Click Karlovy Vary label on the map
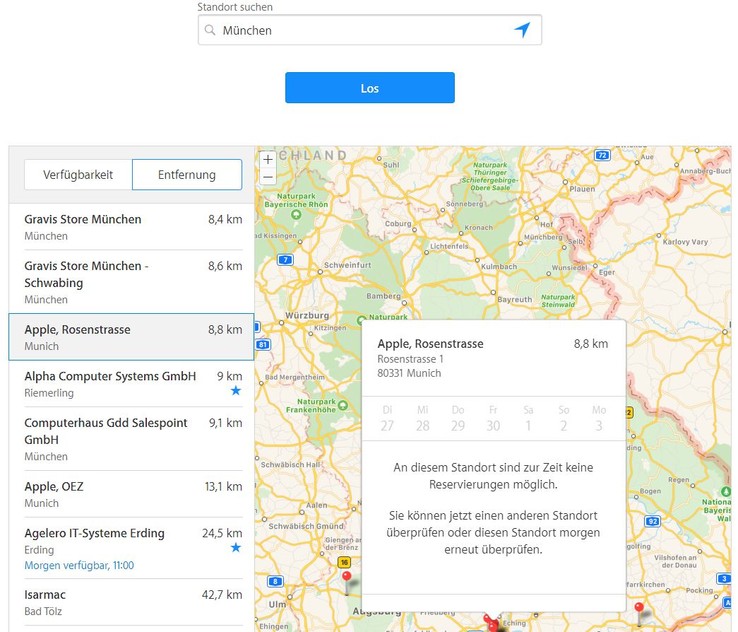738x632 pixels. [x=685, y=242]
